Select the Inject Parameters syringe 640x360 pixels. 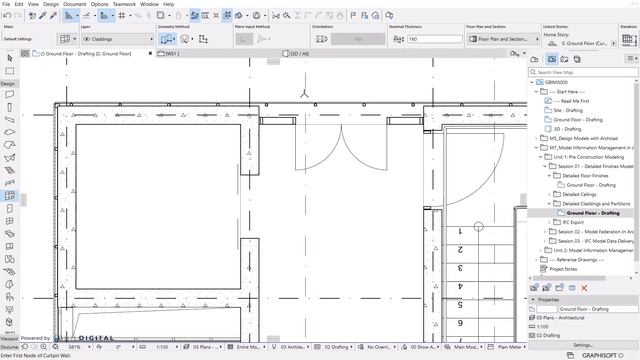click(x=53, y=16)
